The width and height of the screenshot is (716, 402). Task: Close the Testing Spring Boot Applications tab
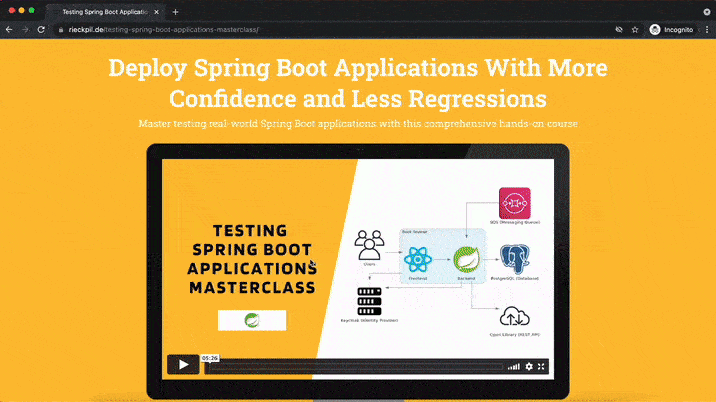(x=157, y=12)
